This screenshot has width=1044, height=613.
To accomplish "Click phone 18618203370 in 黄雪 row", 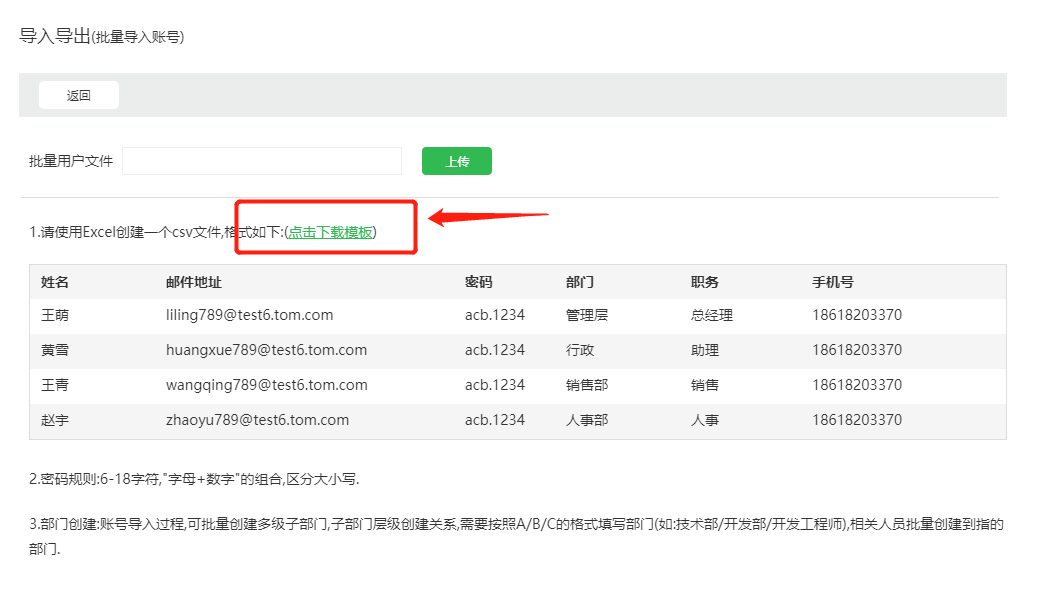I will (857, 350).
